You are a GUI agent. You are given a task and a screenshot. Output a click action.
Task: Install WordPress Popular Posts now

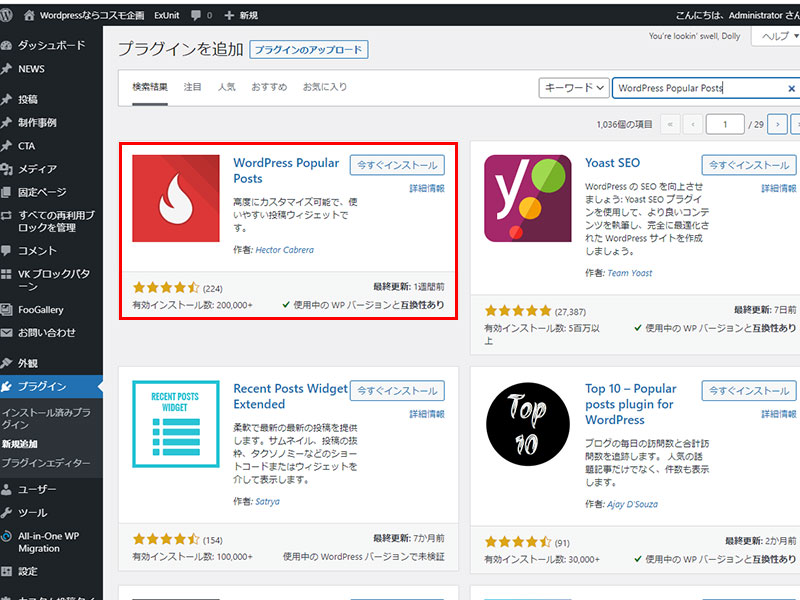397,165
